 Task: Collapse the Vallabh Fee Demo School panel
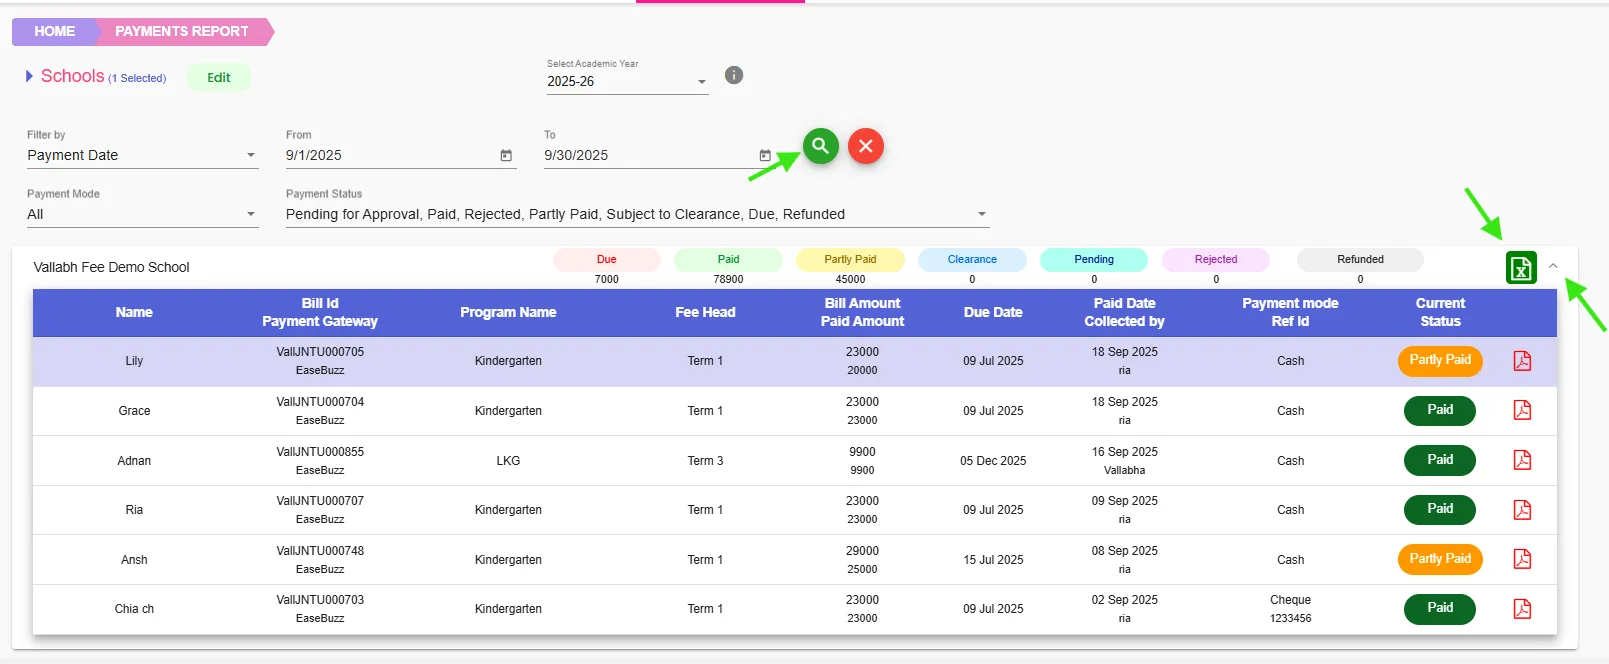(x=1553, y=266)
